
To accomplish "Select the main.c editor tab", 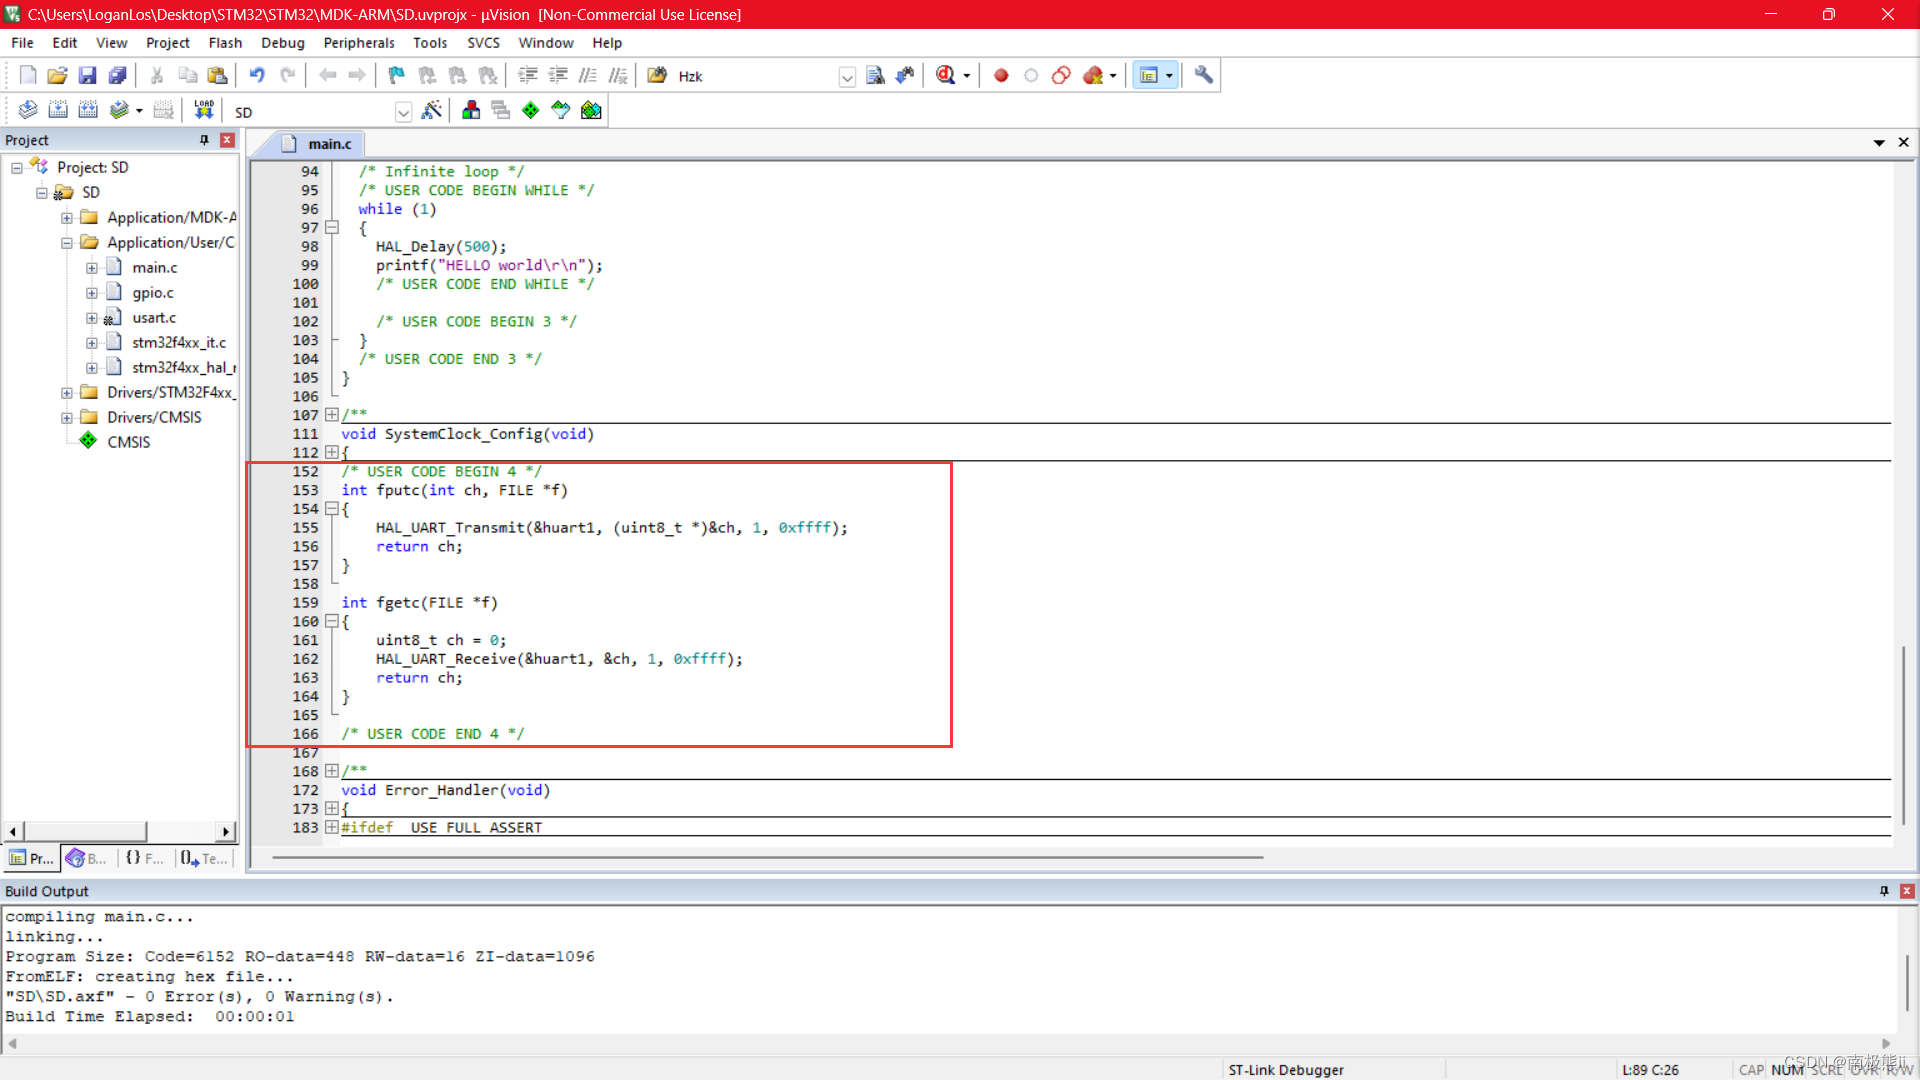I will (329, 144).
